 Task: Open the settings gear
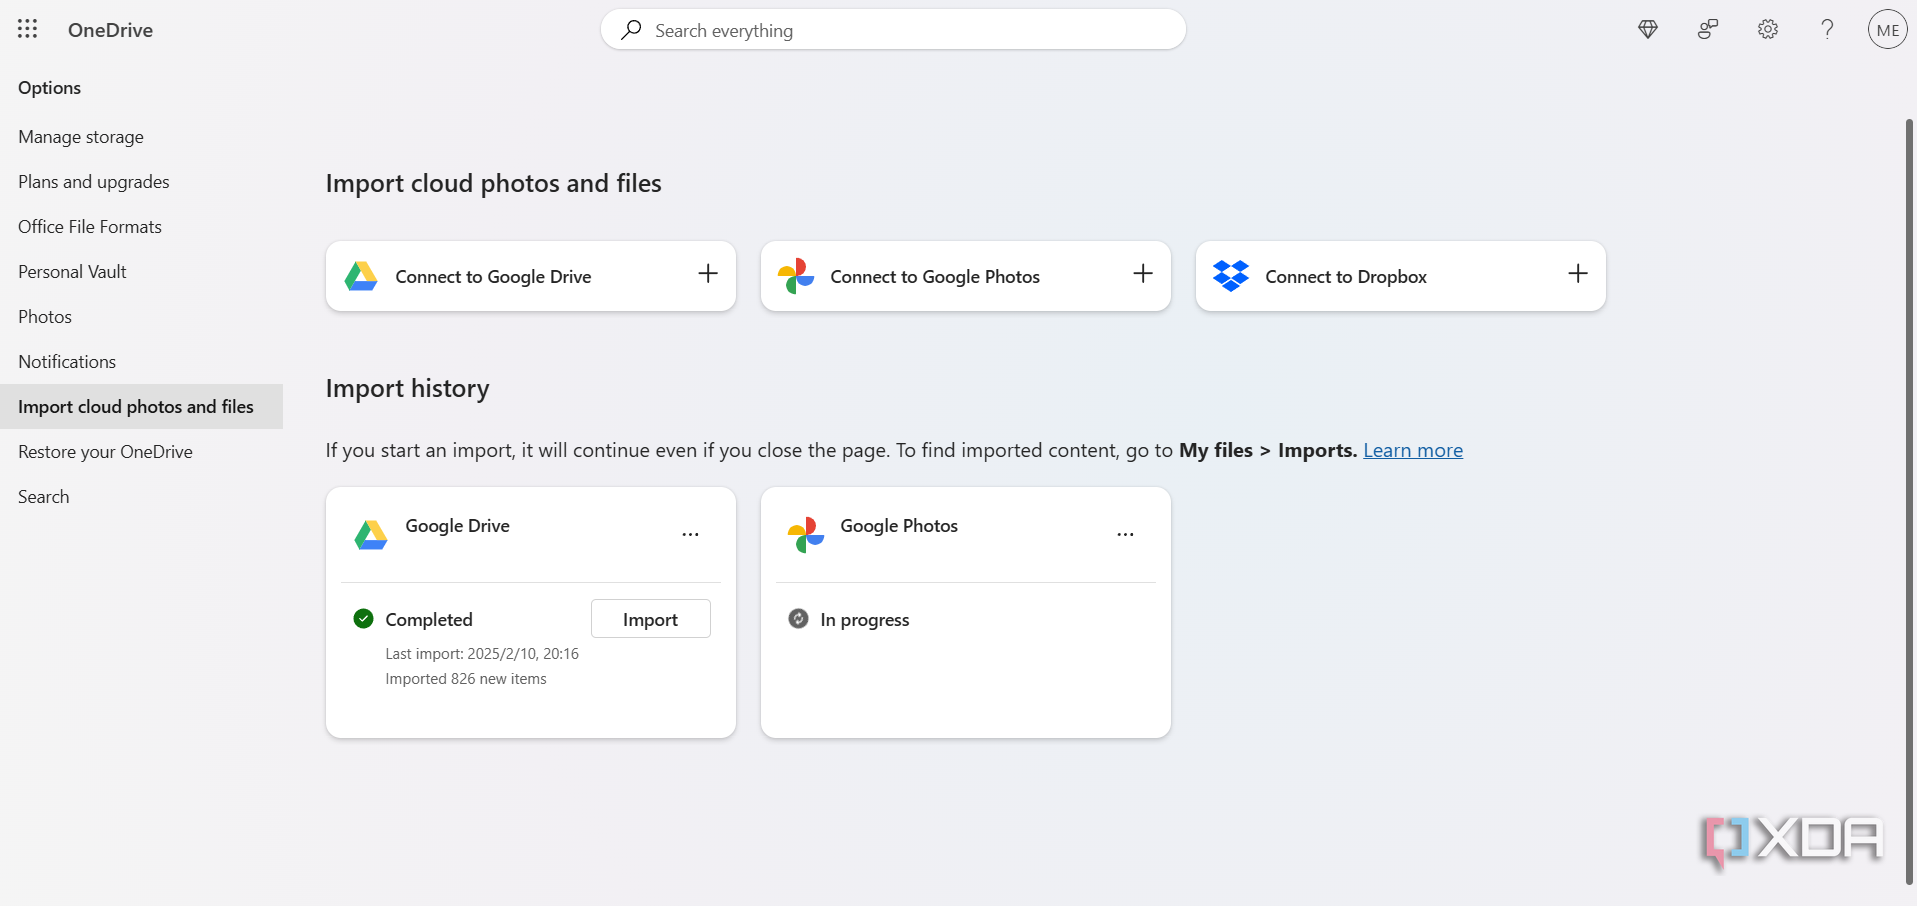pyautogui.click(x=1768, y=30)
